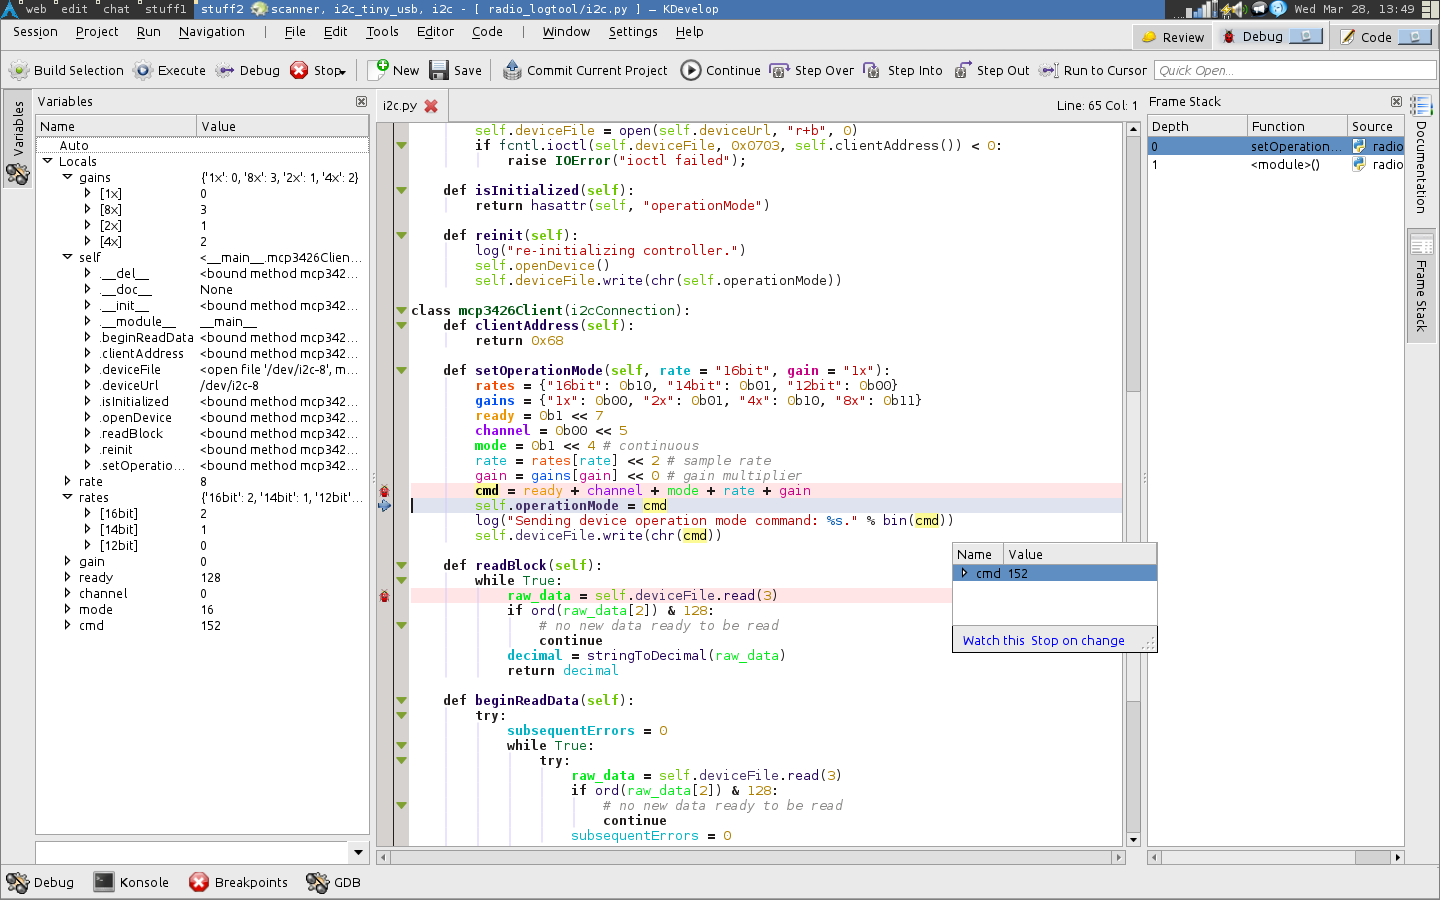Viewport: 1440px width, 900px height.
Task: Toggle breakpoint marker on cmd assignment line
Action: pyautogui.click(x=384, y=491)
